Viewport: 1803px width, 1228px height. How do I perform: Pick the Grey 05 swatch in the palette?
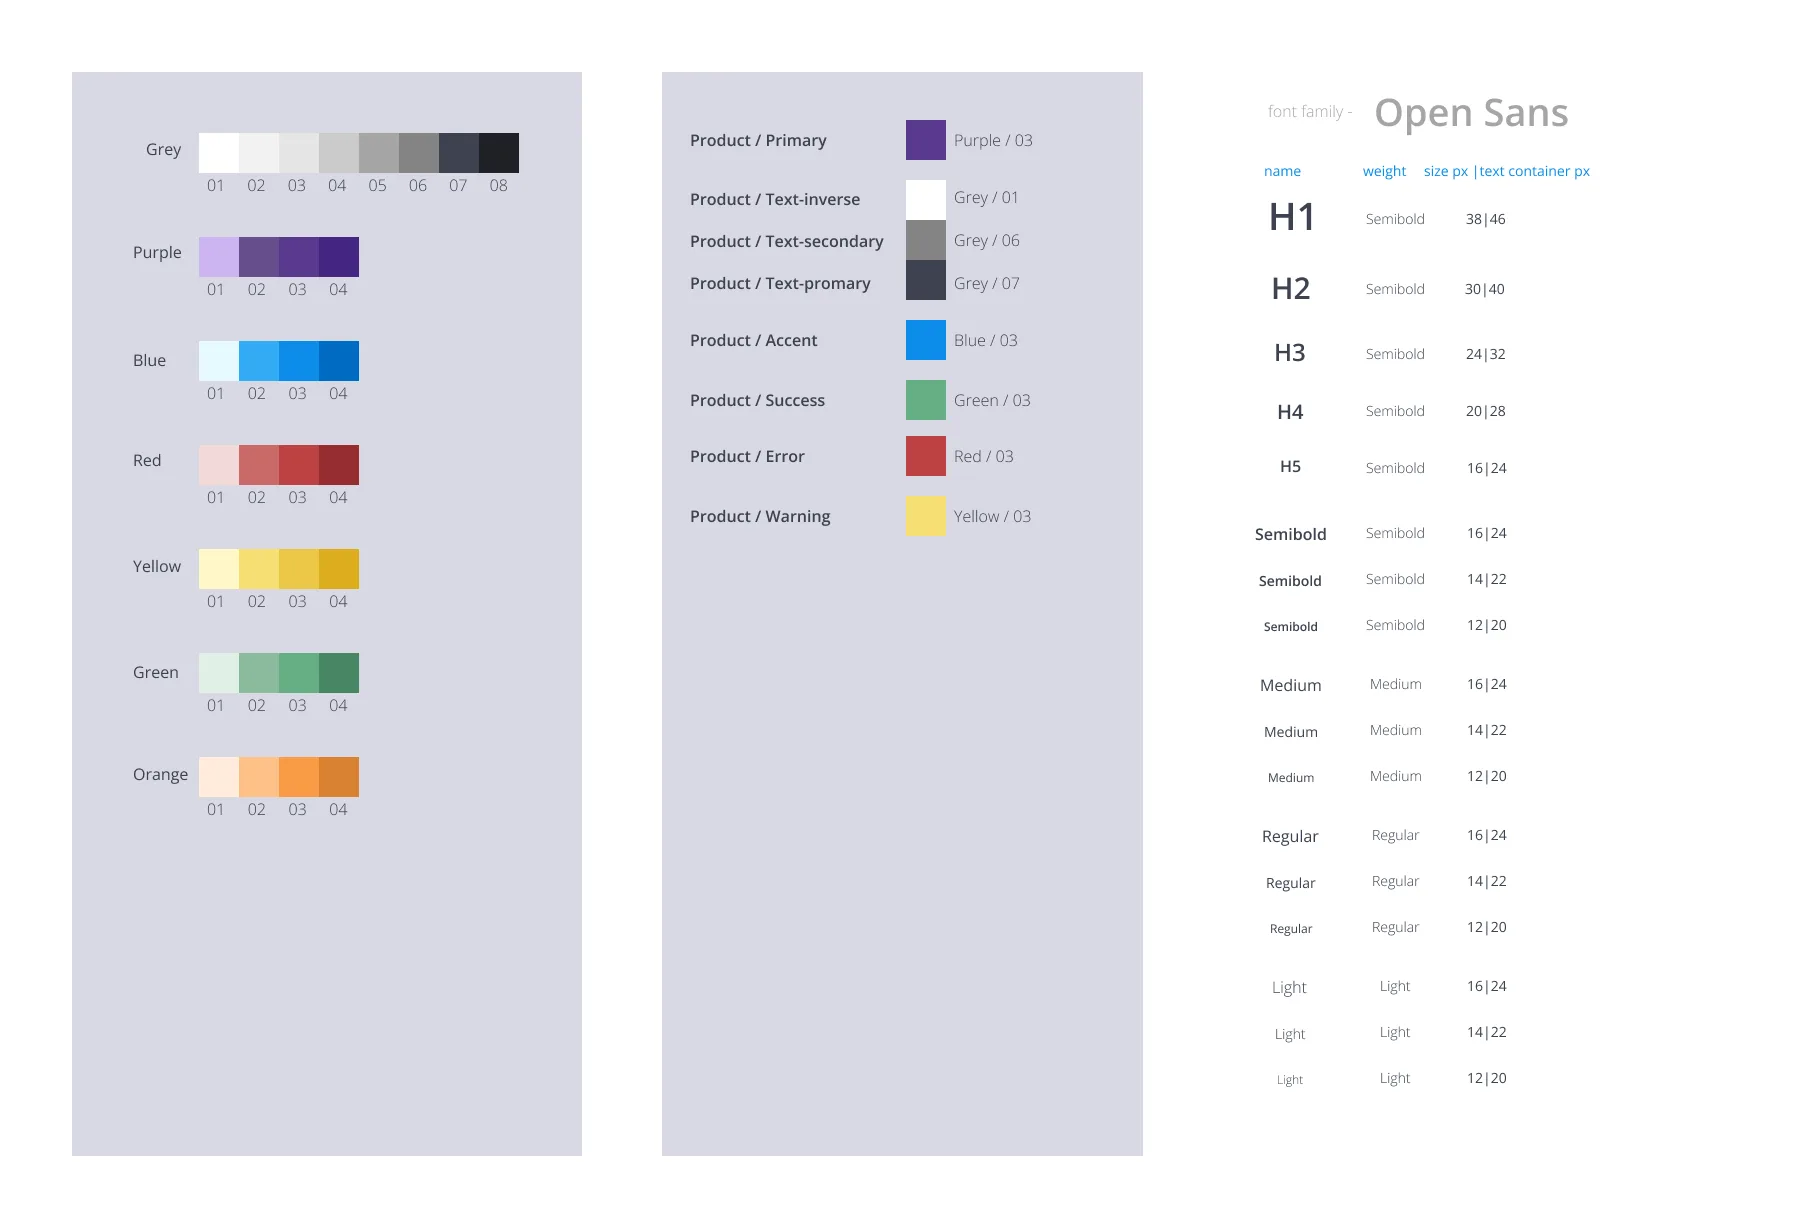pos(379,153)
